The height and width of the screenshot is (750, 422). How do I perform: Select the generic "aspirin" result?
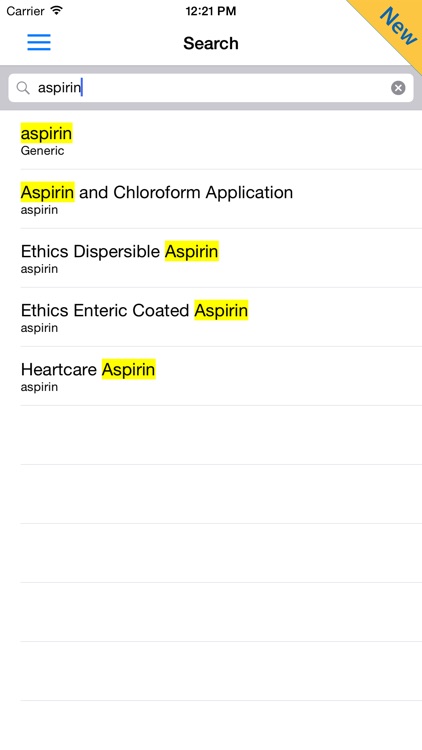211,140
